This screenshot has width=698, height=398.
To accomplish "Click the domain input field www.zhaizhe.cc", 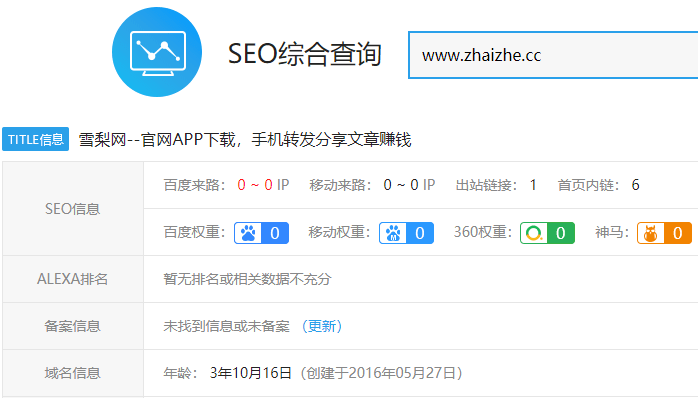I will coord(553,55).
